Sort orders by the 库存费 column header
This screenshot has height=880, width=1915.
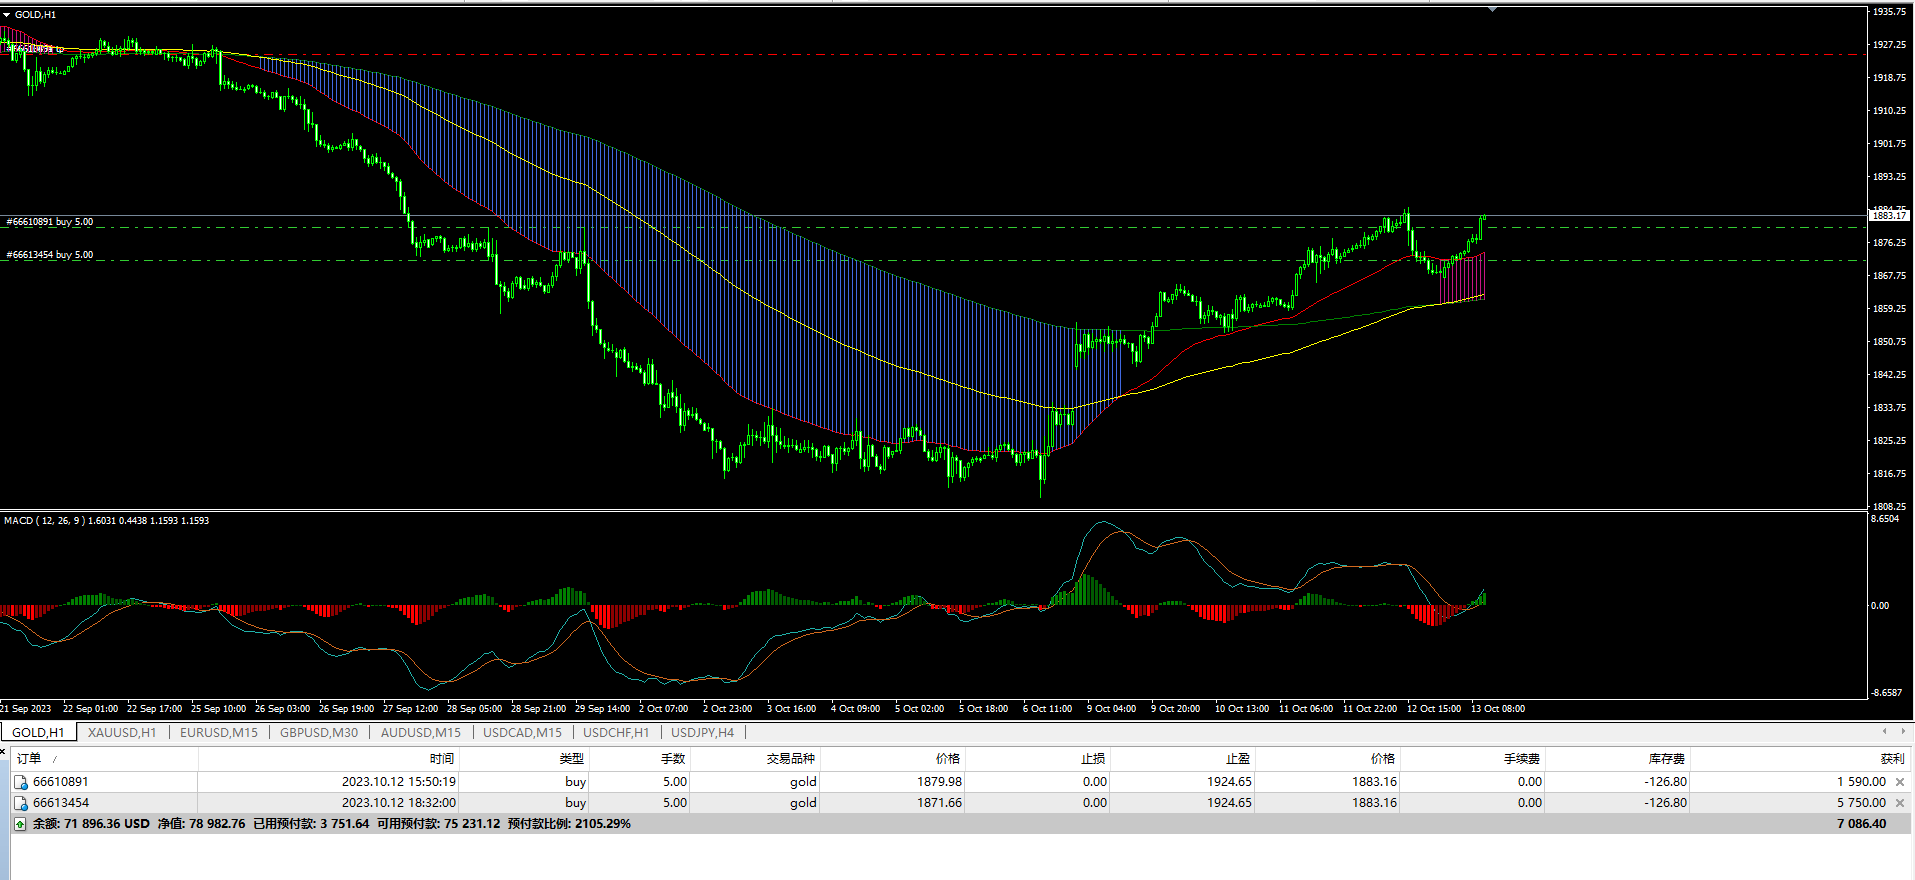[x=1667, y=759]
